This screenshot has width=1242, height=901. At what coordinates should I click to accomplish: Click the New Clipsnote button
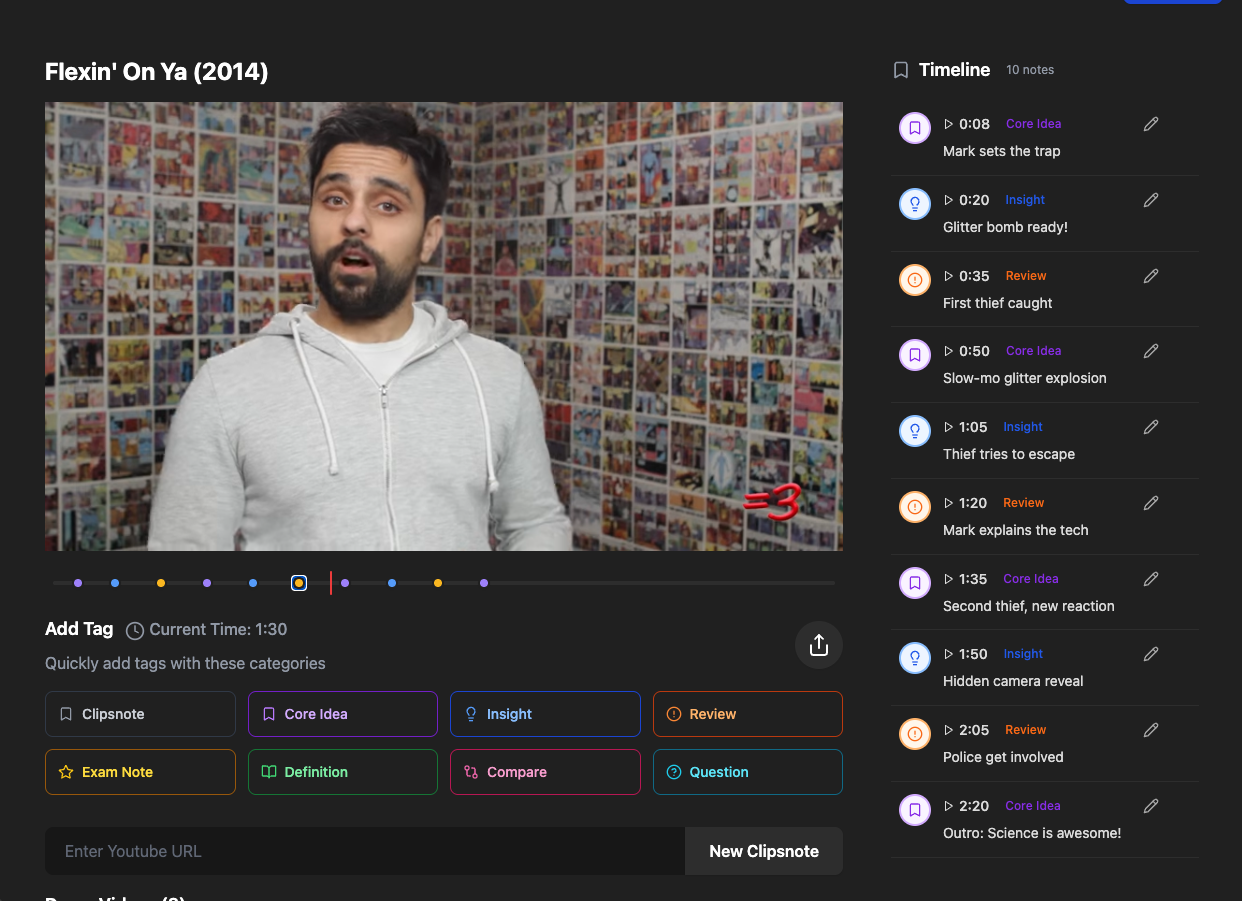coord(764,851)
